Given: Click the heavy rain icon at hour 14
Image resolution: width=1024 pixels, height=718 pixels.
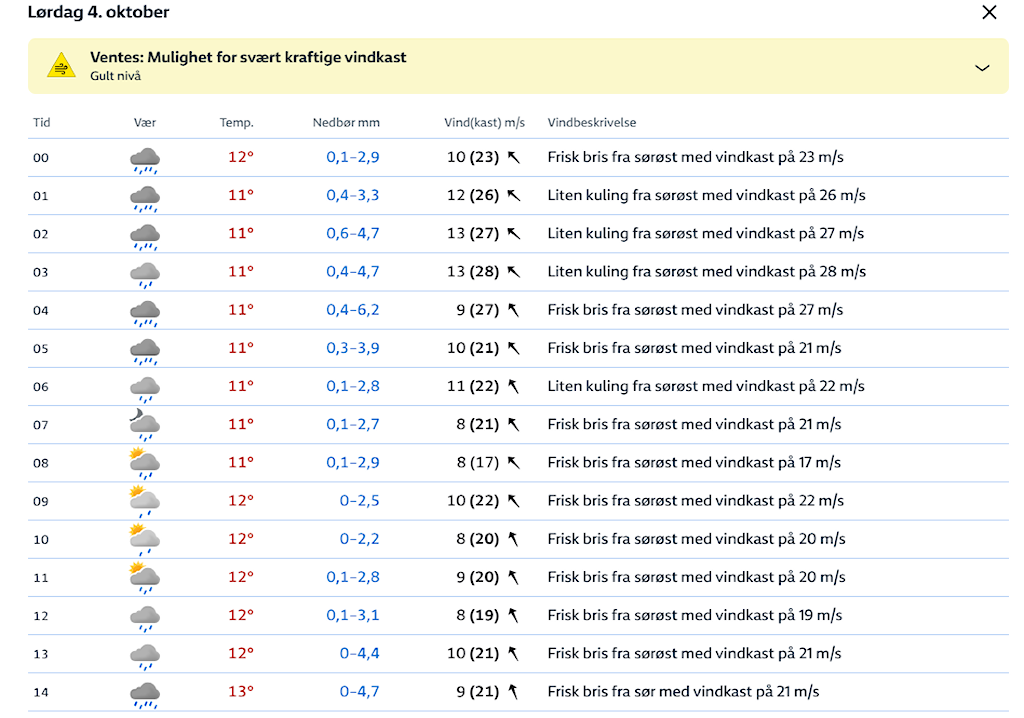Looking at the screenshot, I should (145, 692).
